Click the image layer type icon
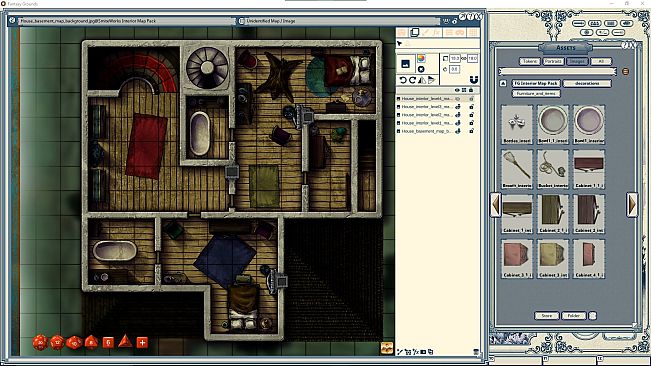This screenshot has width=651, height=366. (406, 63)
